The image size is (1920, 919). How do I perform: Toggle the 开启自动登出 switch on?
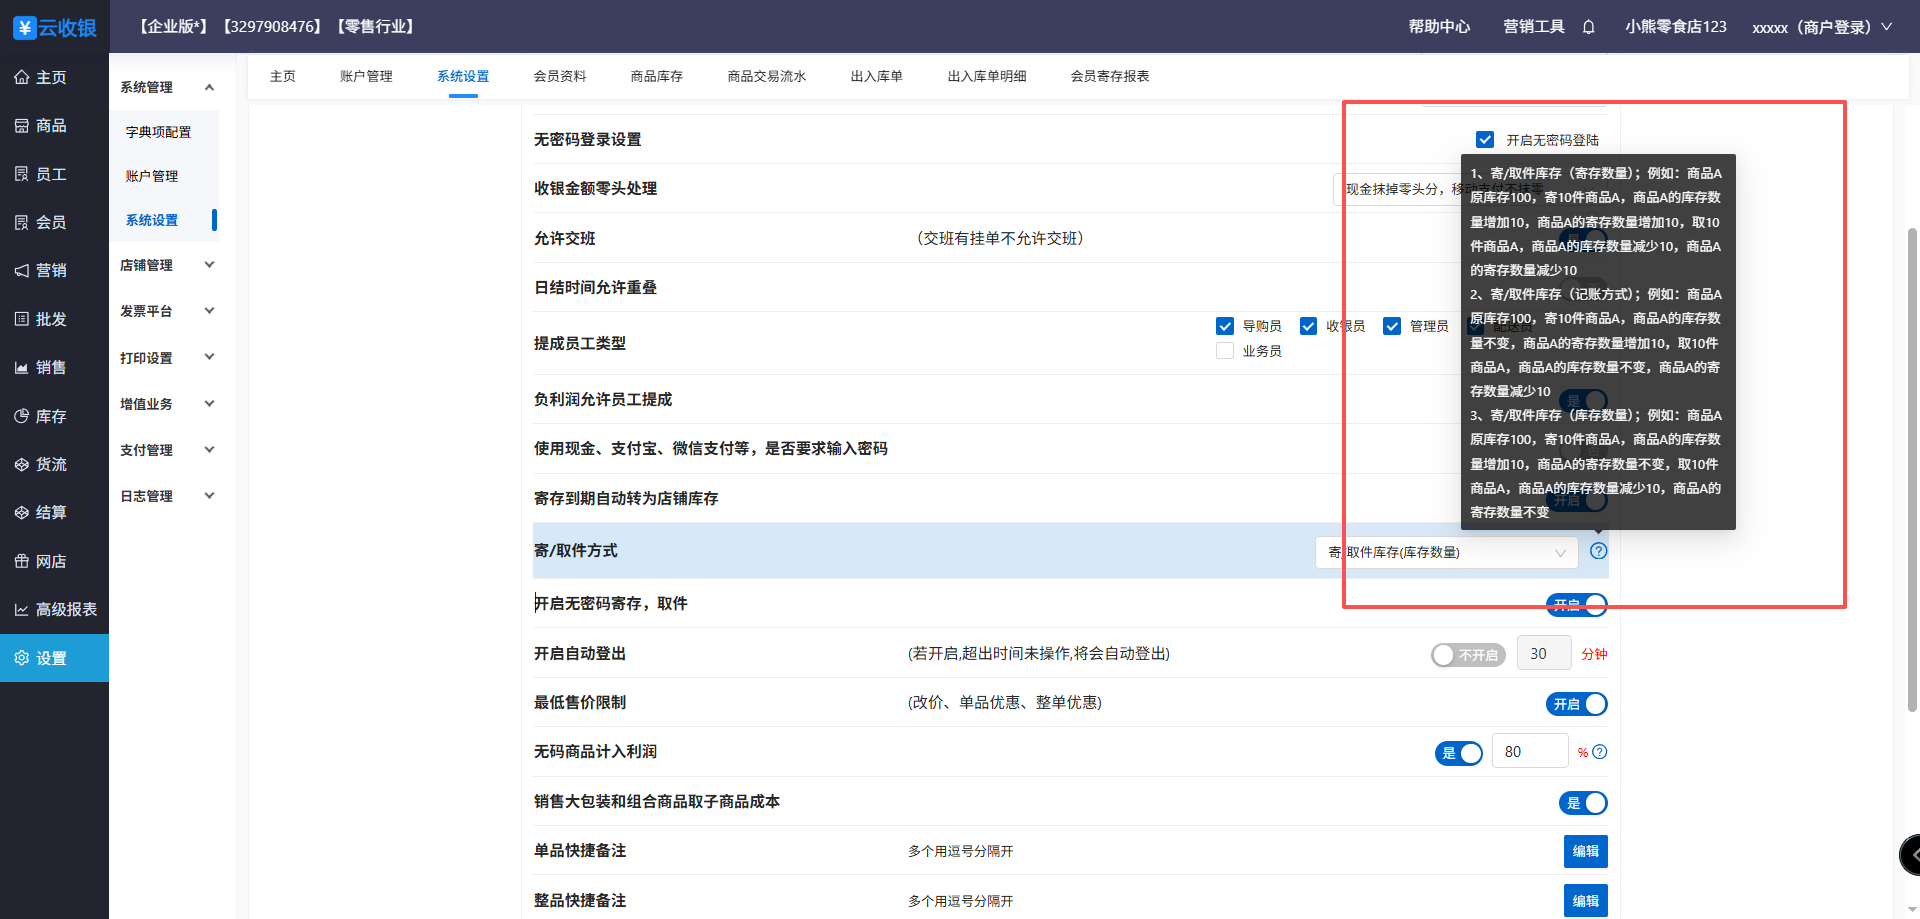tap(1467, 655)
